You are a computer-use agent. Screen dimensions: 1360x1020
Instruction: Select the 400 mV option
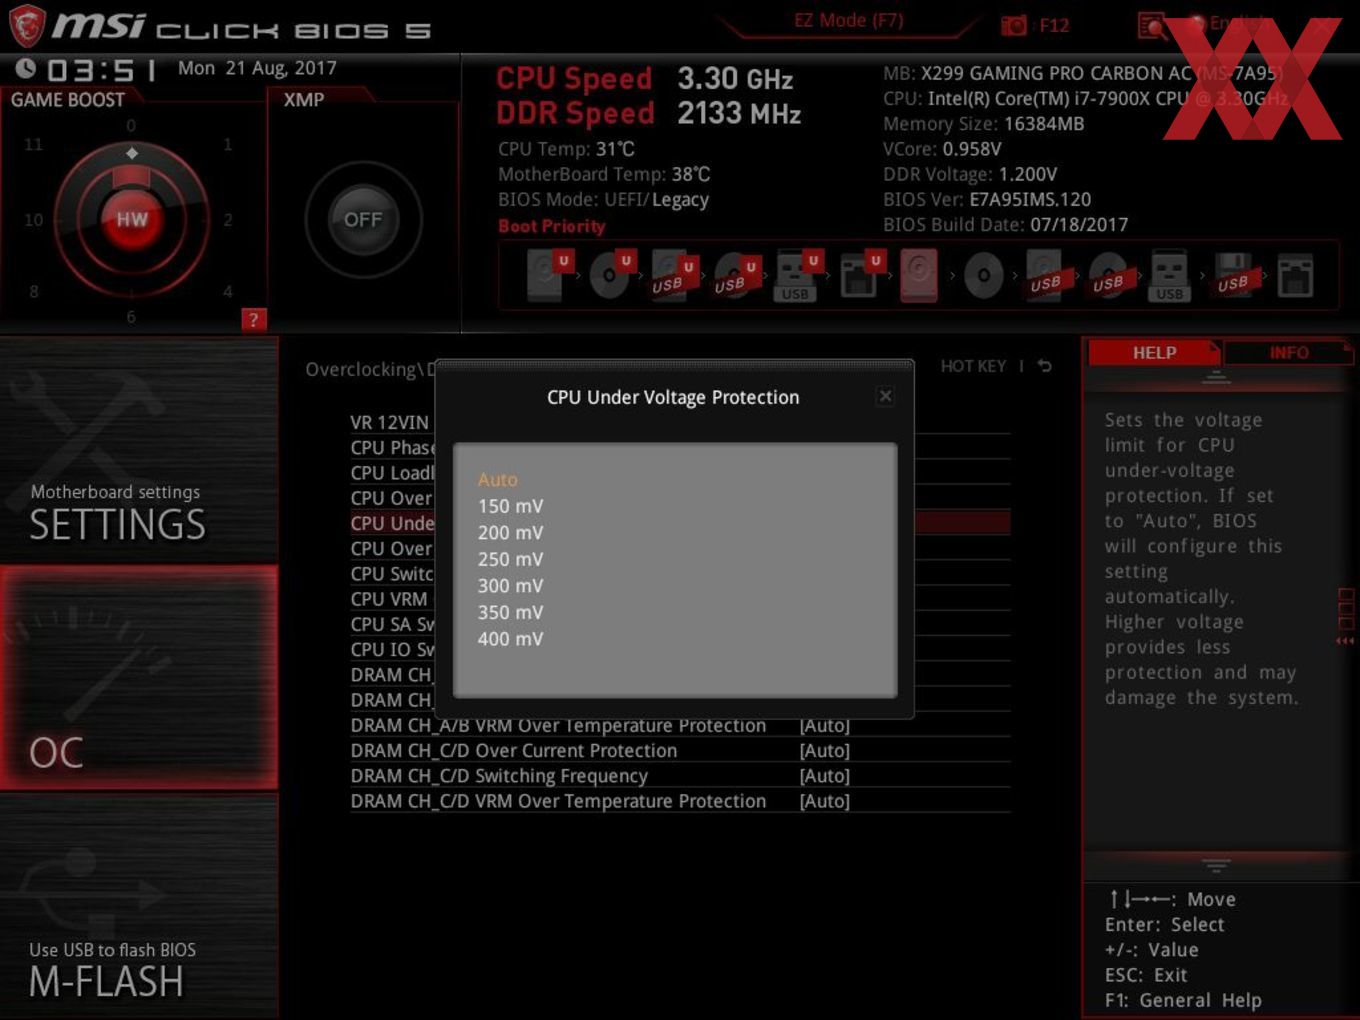[x=510, y=638]
